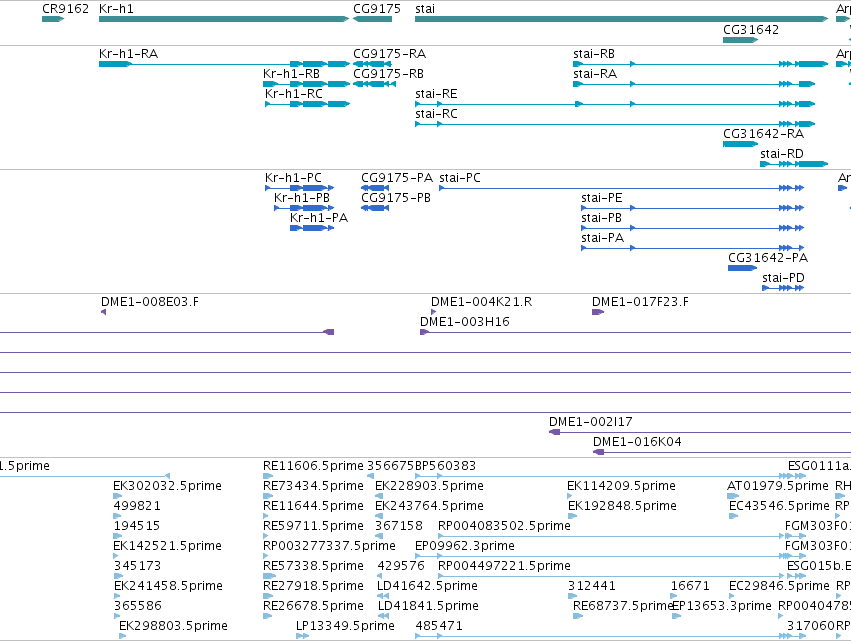Select the stai-RD transcript
Viewport: 851px width, 641px height.
[x=794, y=164]
